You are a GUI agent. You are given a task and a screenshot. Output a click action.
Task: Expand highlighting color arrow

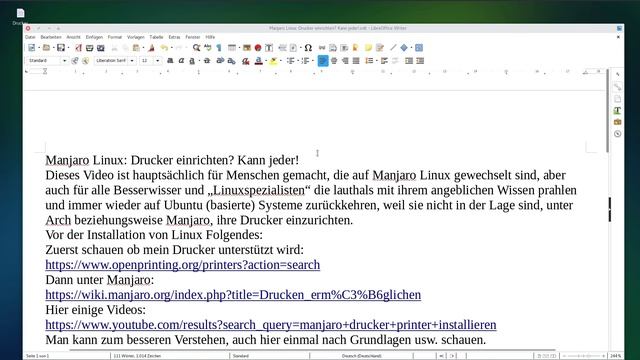(x=280, y=61)
